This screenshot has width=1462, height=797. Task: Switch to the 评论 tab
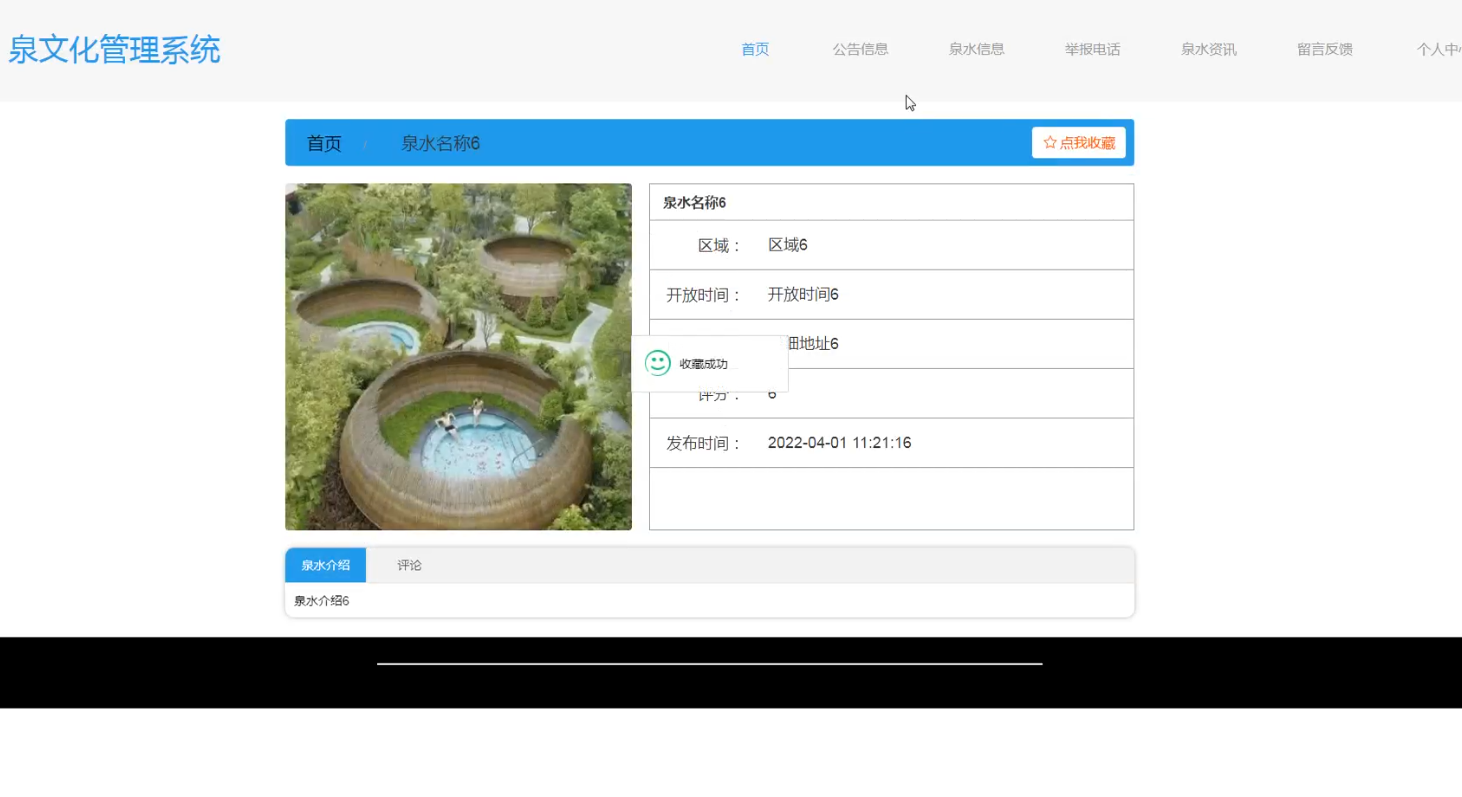click(409, 565)
